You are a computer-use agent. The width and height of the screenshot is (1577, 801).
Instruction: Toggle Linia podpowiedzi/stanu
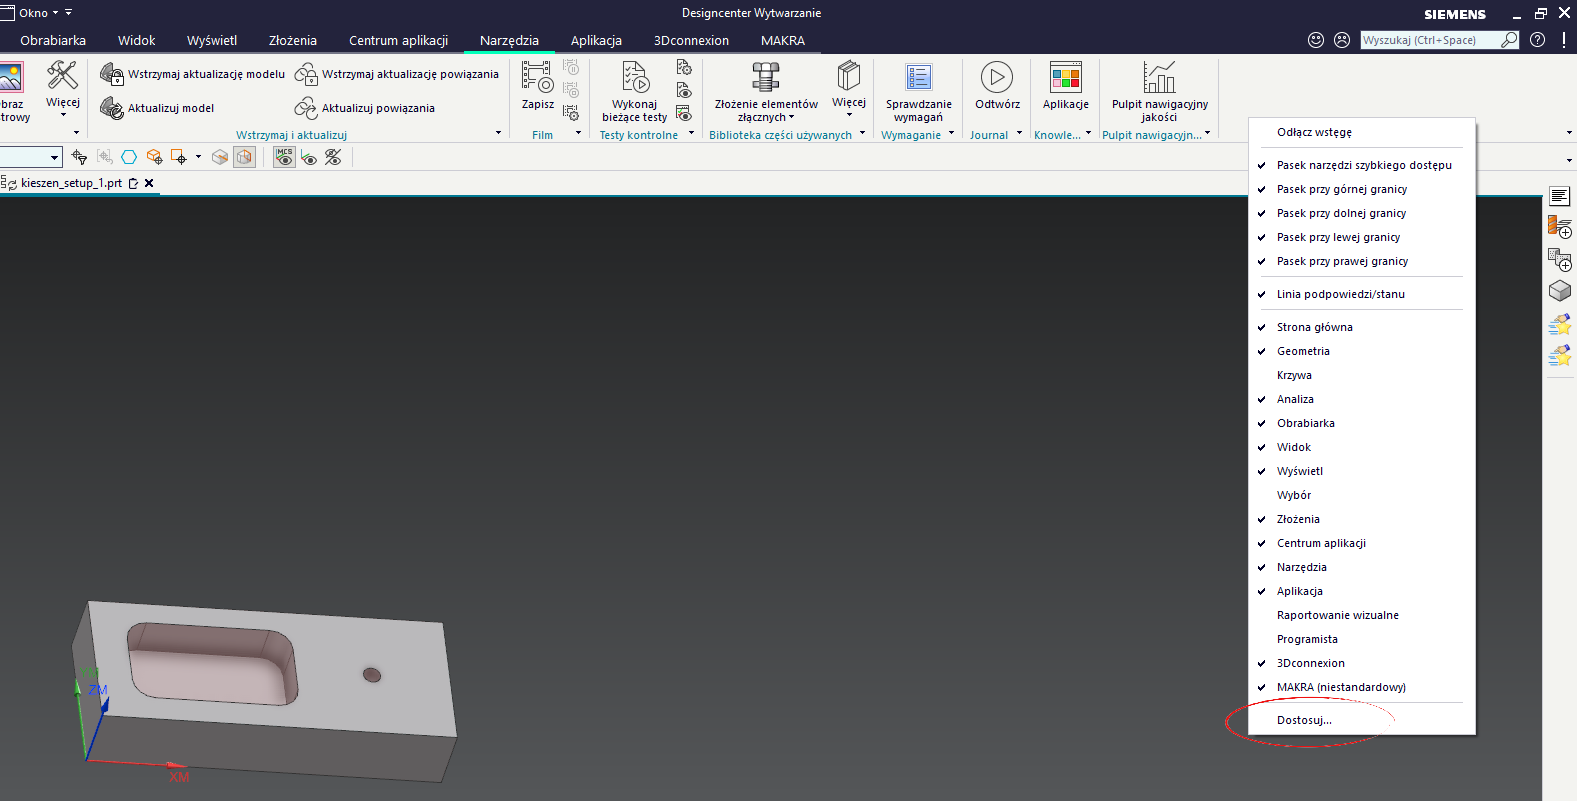1362,294
